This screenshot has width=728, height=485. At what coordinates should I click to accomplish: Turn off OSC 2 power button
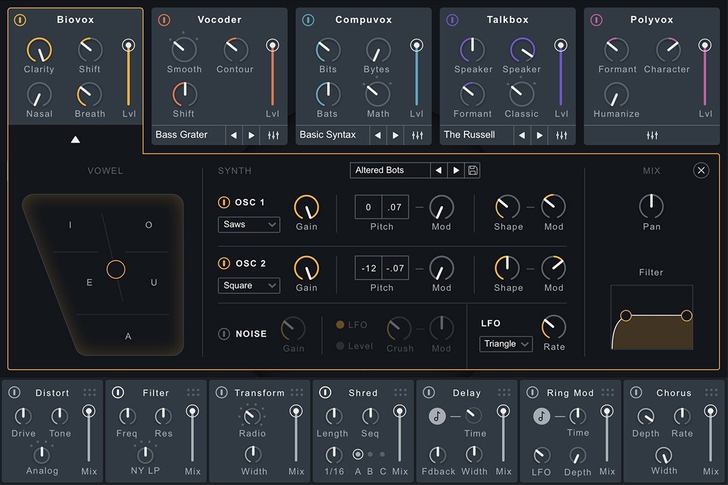click(224, 264)
